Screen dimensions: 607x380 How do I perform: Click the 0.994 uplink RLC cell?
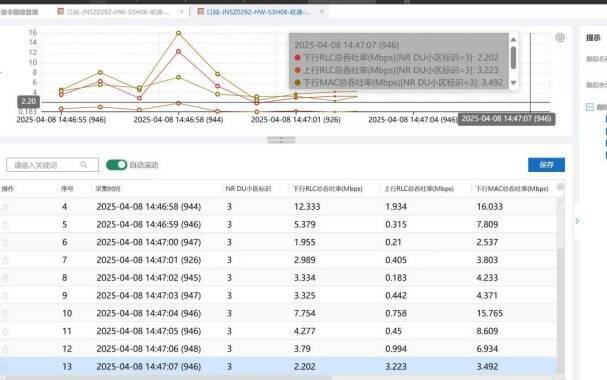396,349
